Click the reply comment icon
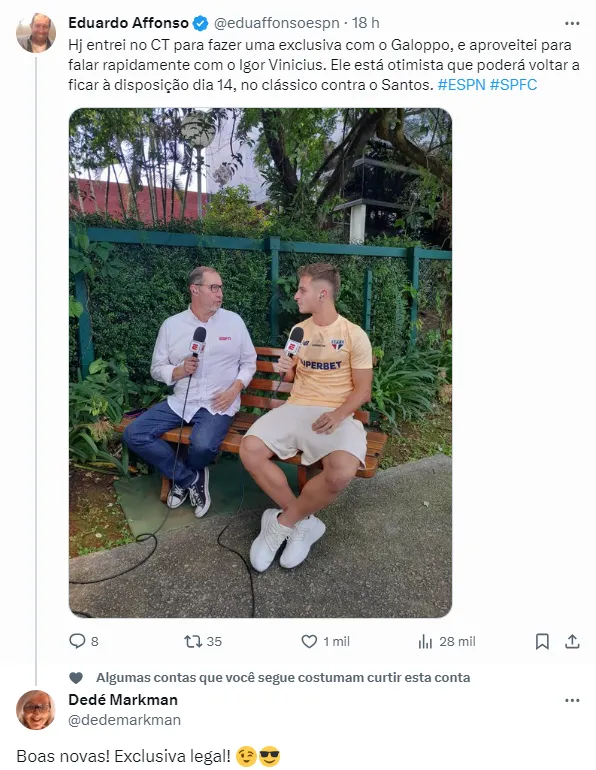The width and height of the screenshot is (596, 770). coord(77,641)
